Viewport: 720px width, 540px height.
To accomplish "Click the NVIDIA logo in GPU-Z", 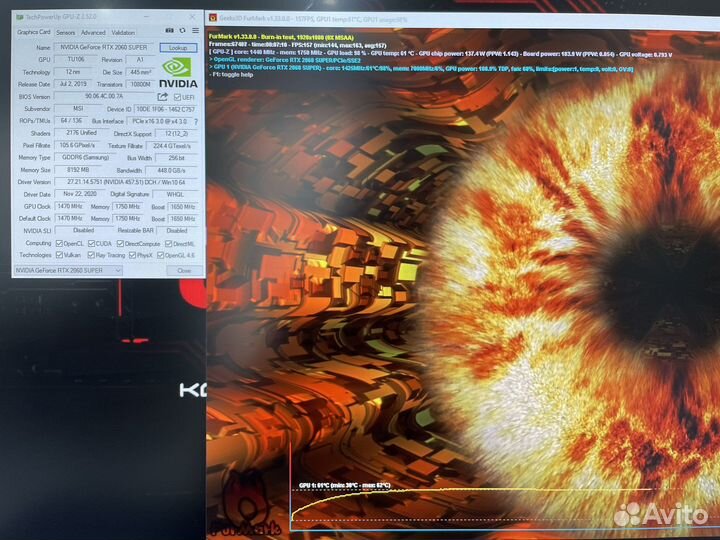I will pyautogui.click(x=178, y=73).
